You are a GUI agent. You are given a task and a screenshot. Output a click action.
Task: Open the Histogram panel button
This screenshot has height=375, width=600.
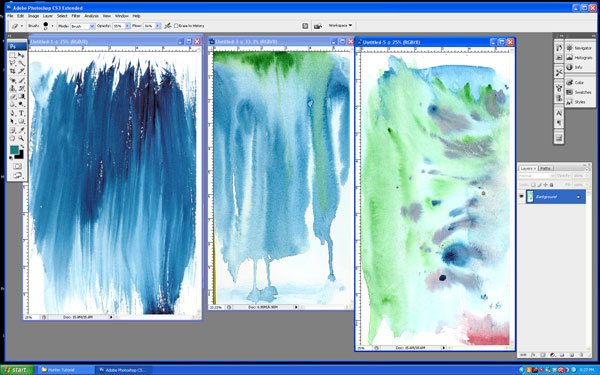click(x=579, y=58)
